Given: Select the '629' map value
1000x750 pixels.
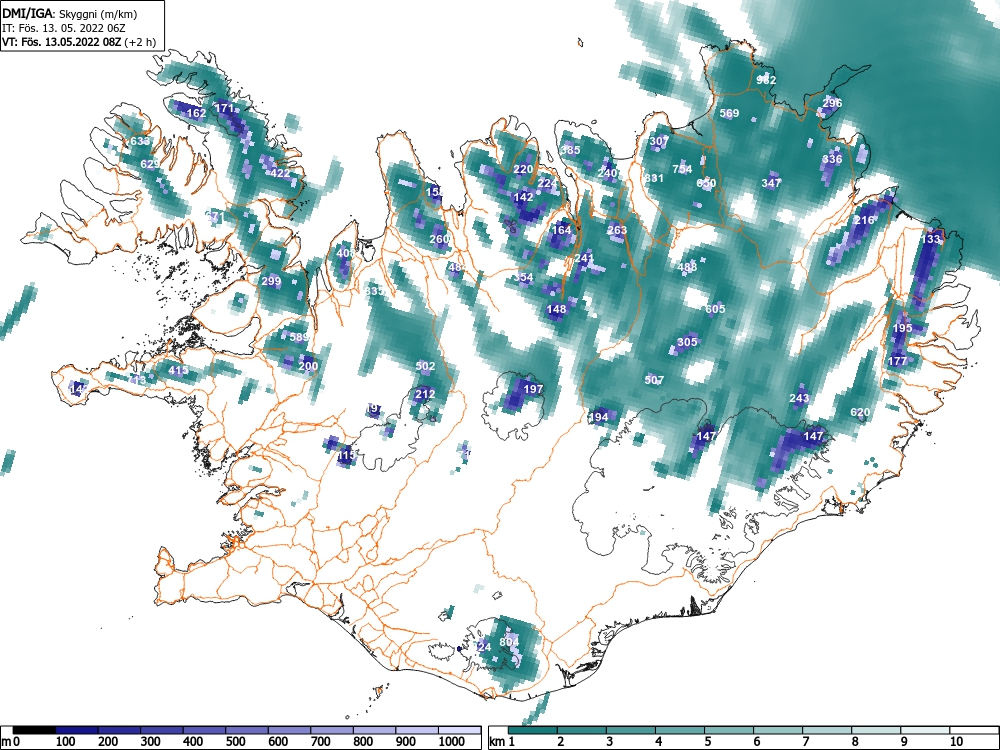Looking at the screenshot, I should pyautogui.click(x=150, y=164).
